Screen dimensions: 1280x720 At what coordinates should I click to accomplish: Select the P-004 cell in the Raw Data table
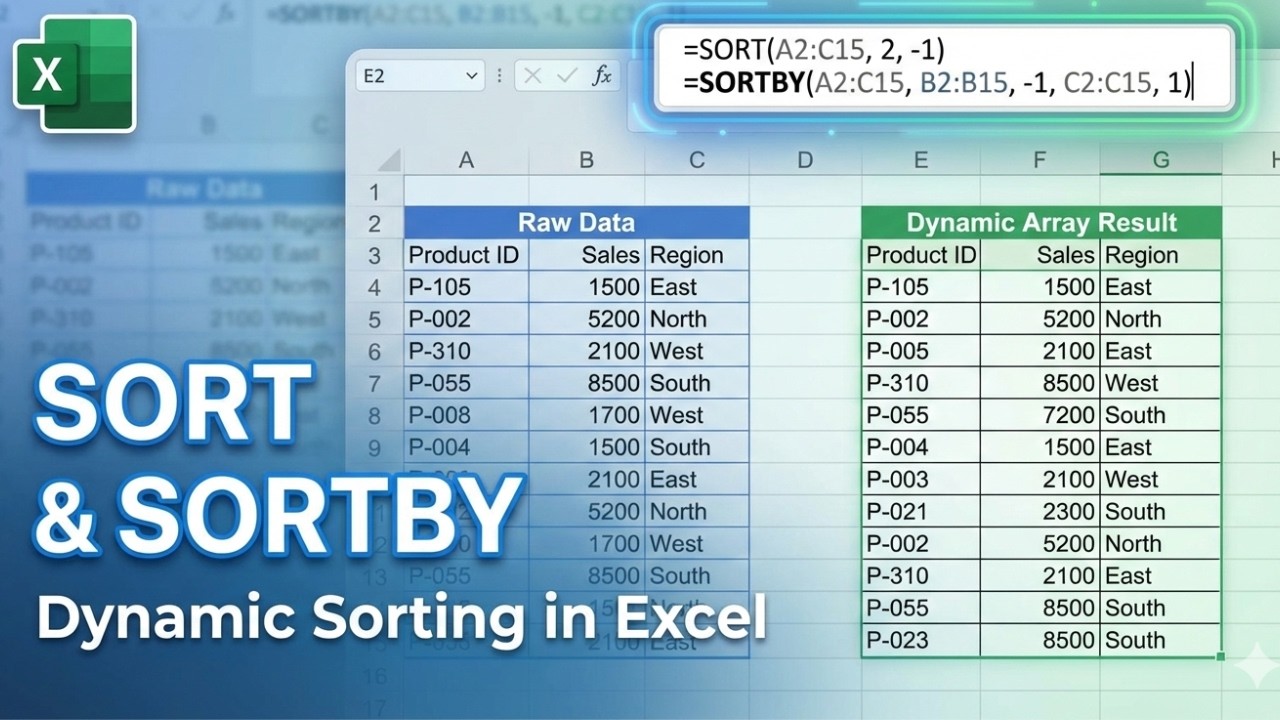tap(467, 447)
